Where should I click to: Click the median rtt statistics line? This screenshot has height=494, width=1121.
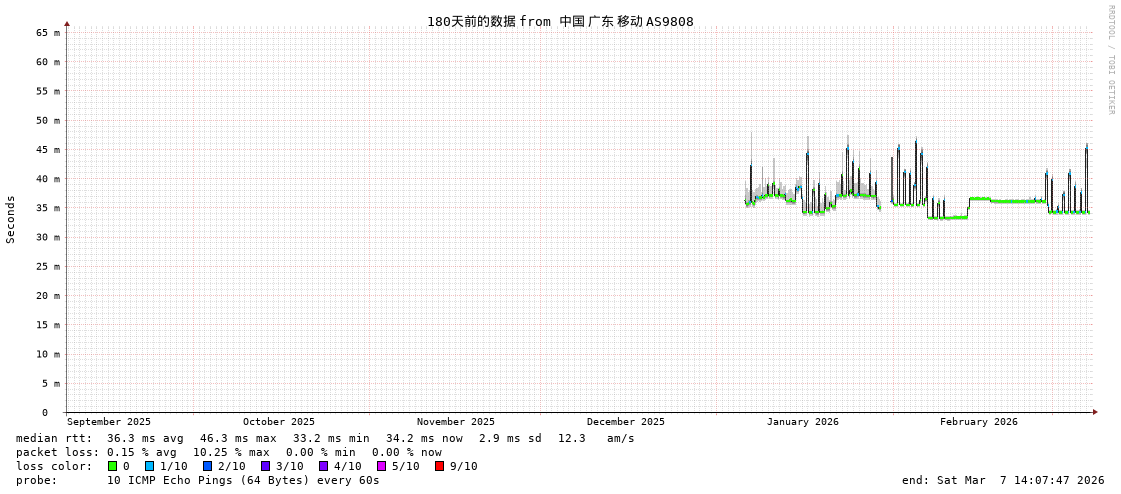click(x=325, y=438)
